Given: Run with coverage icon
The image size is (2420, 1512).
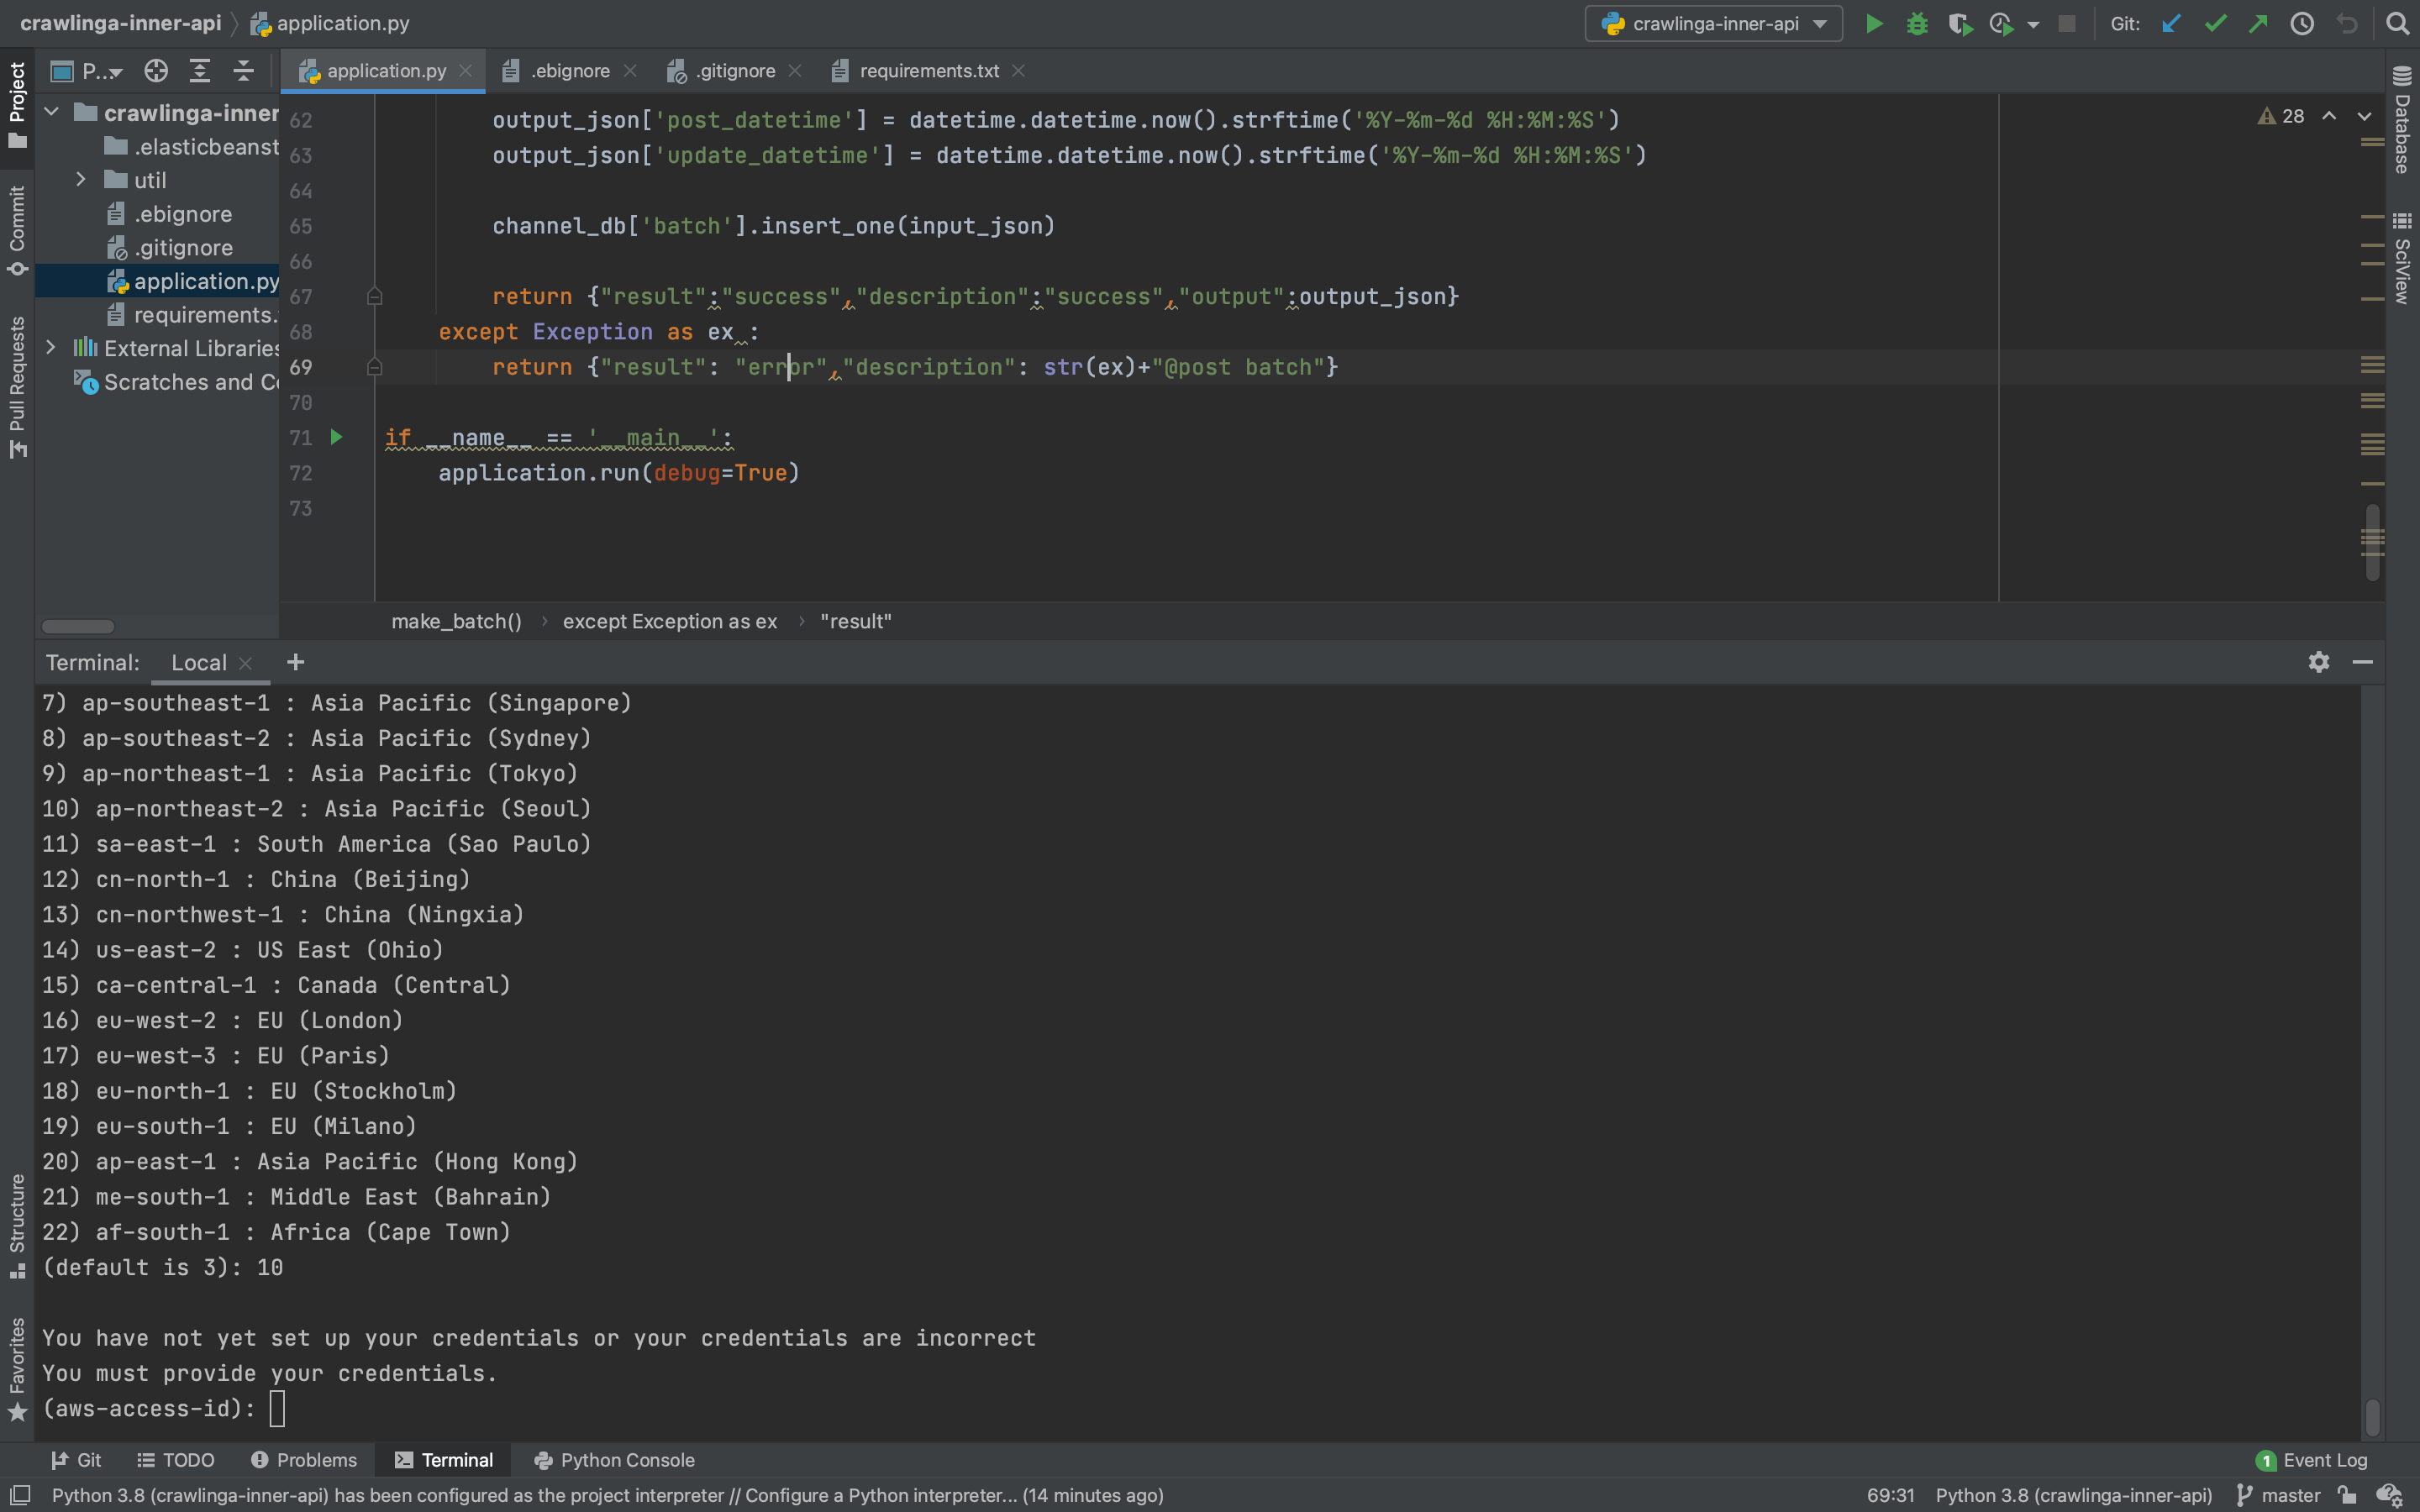Looking at the screenshot, I should (1960, 23).
